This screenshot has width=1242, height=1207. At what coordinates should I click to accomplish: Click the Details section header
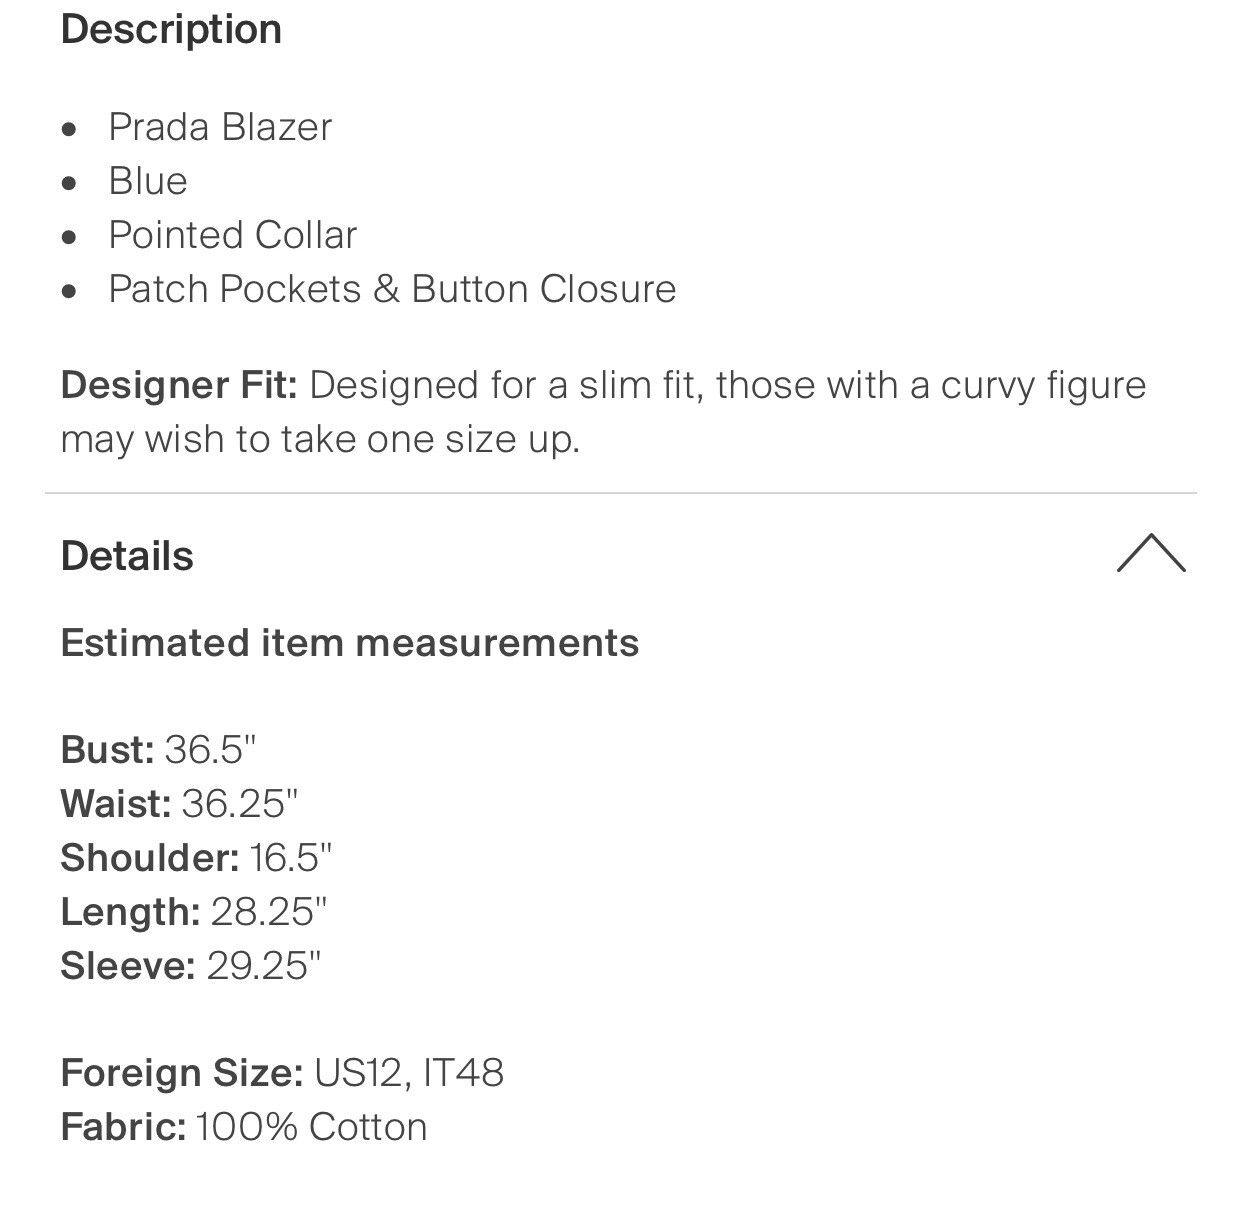coord(127,556)
